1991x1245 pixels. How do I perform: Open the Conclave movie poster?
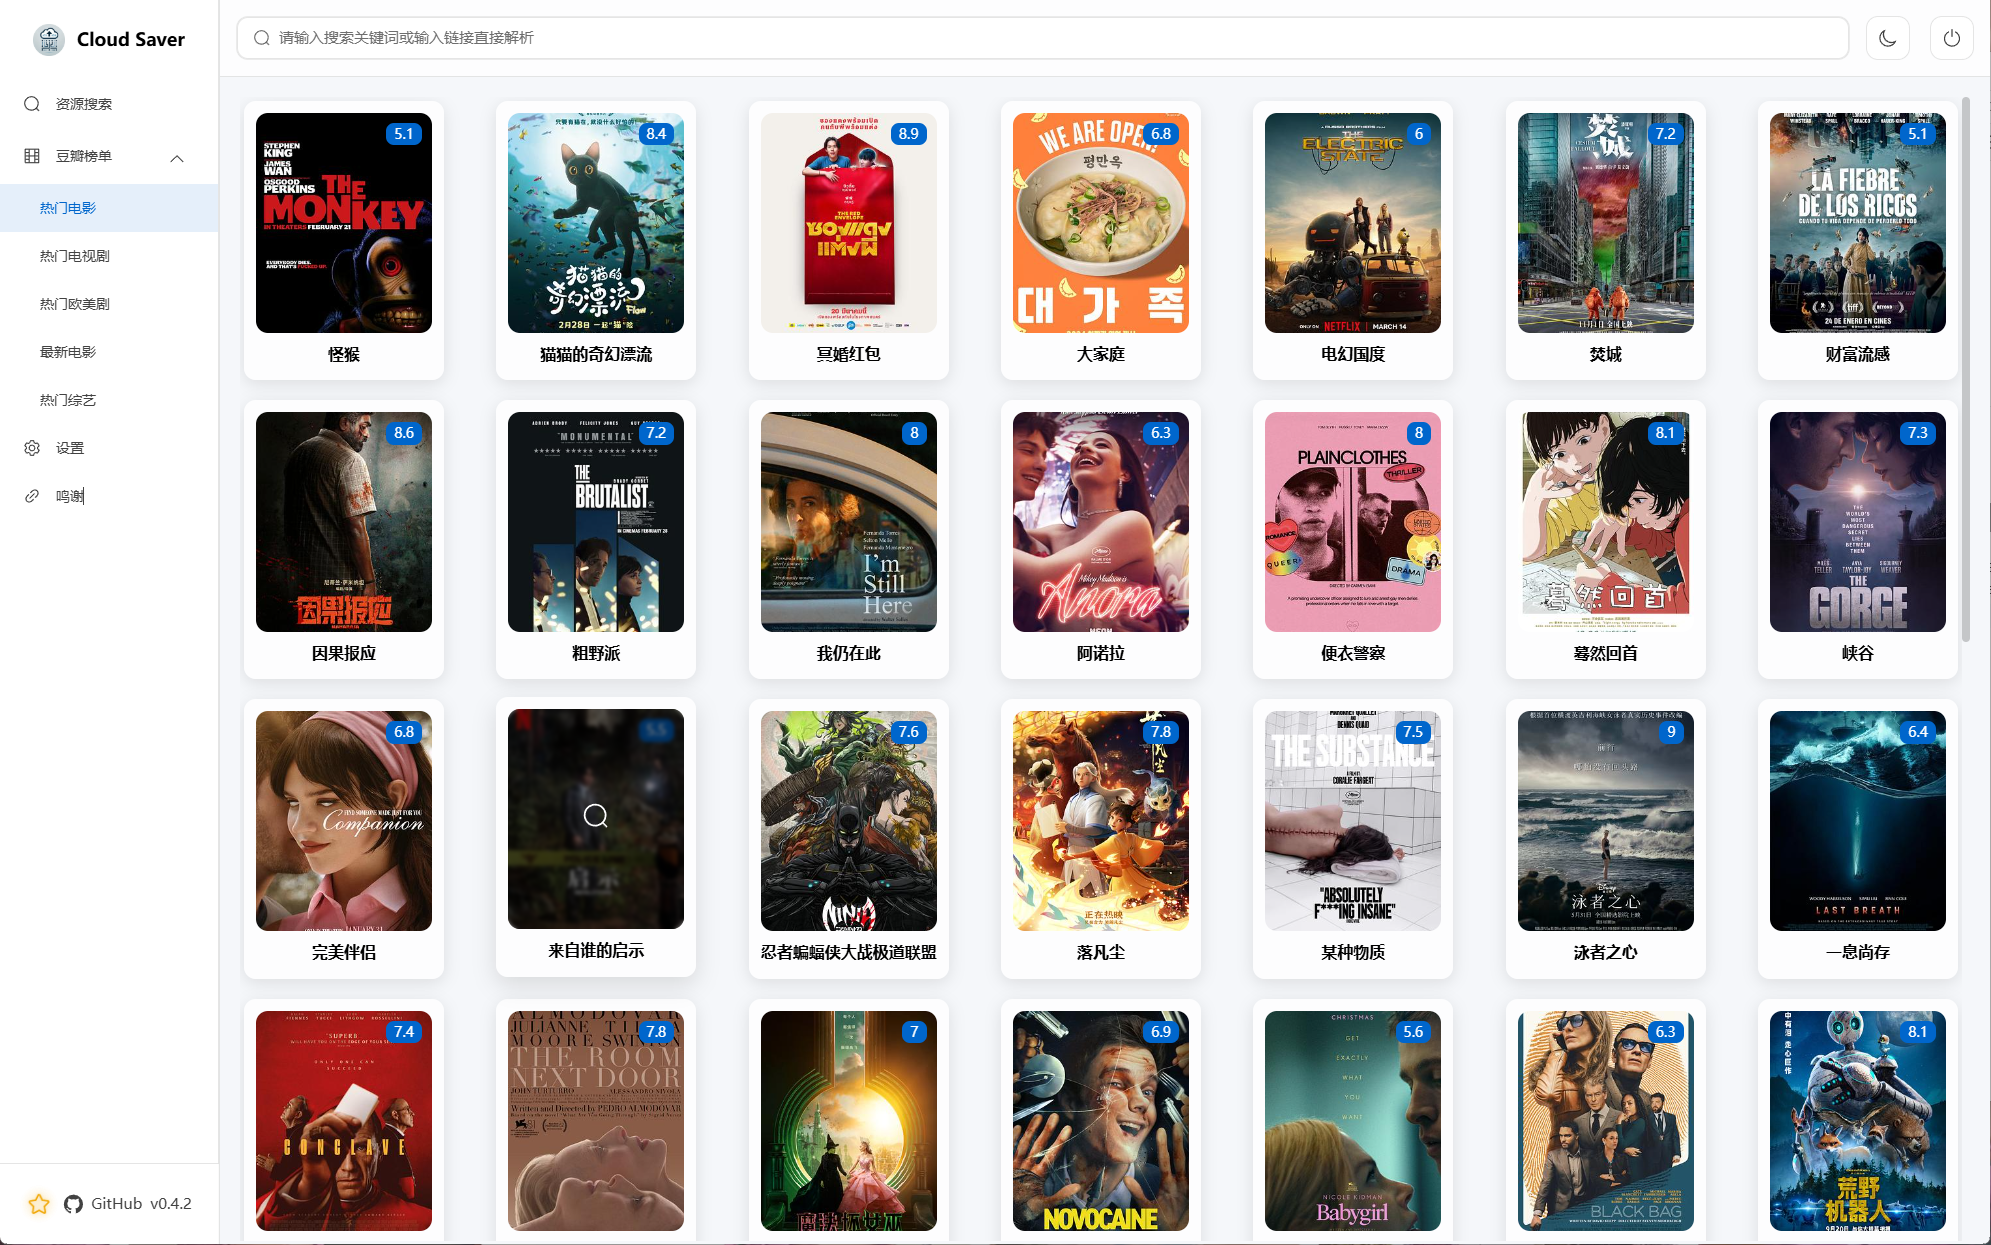pos(344,1121)
